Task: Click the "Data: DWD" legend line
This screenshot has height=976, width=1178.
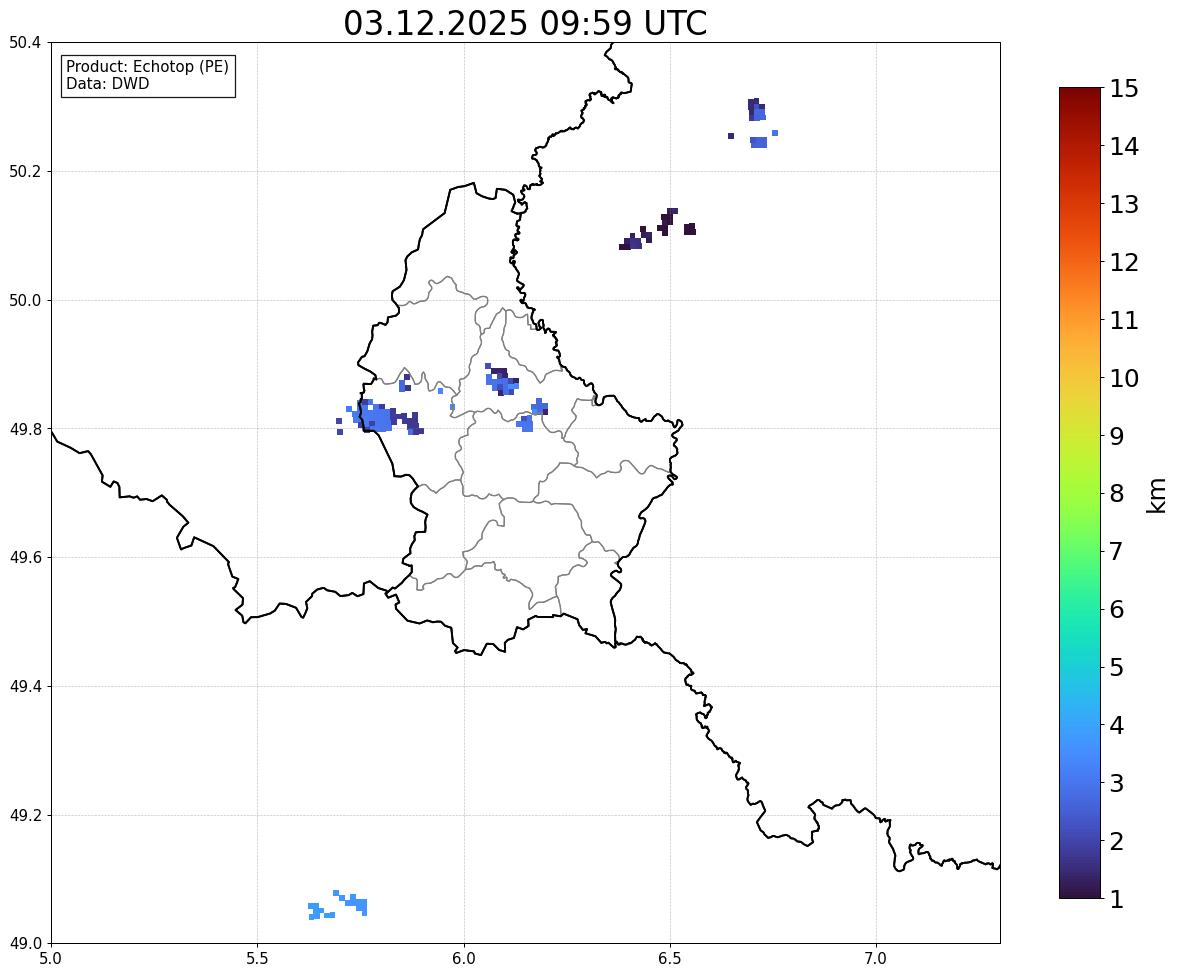Action: point(107,83)
